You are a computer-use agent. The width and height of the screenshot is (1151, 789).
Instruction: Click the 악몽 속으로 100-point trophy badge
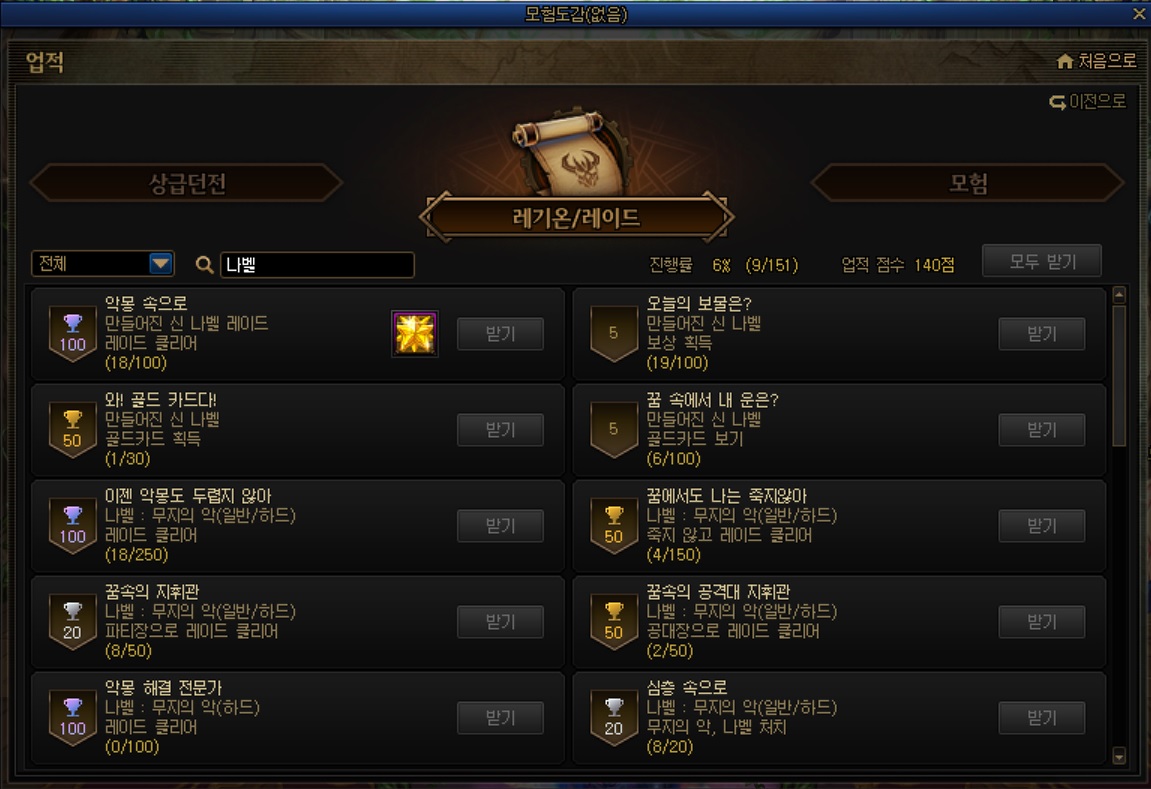coord(72,334)
